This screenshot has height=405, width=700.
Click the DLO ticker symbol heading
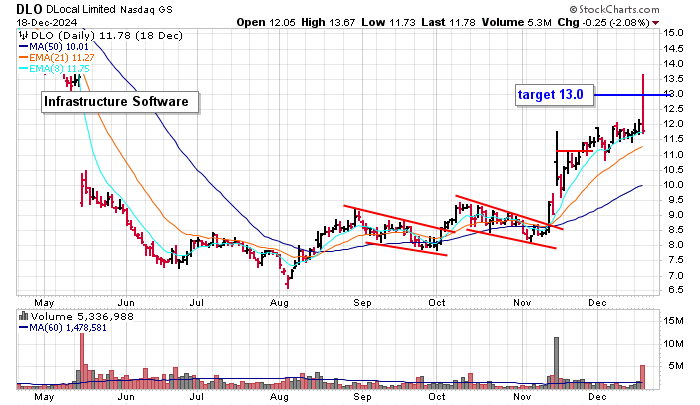pyautogui.click(x=29, y=9)
